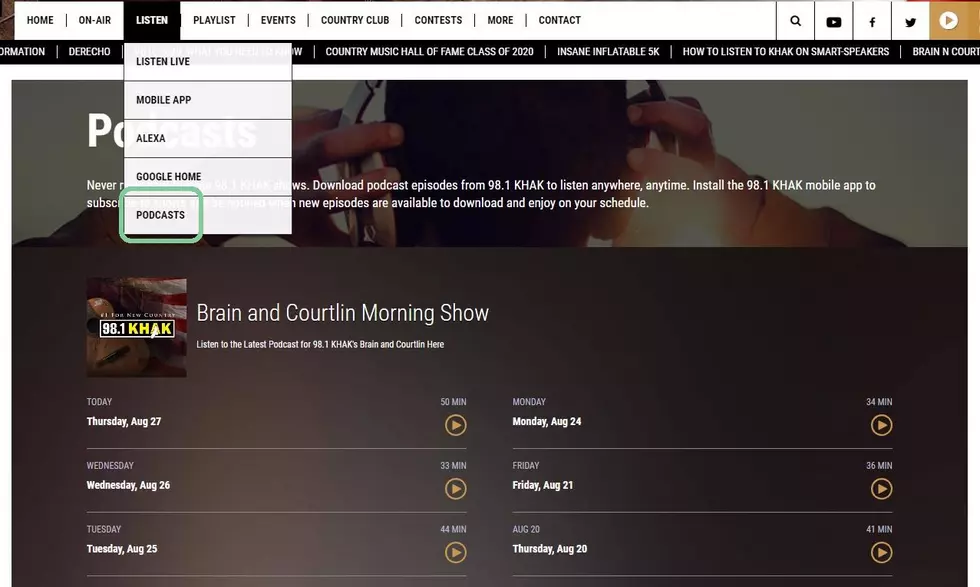The width and height of the screenshot is (980, 587).
Task: Play the Thursday, Aug 20 episode
Action: pos(881,553)
